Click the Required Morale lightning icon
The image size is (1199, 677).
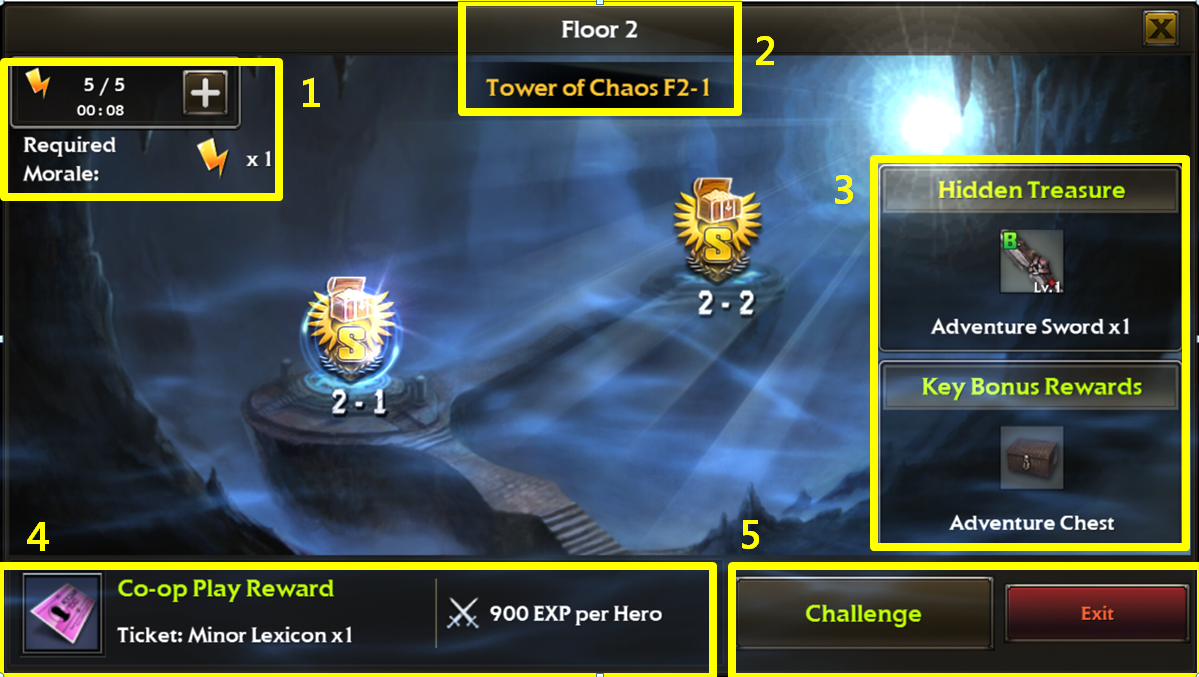point(213,158)
